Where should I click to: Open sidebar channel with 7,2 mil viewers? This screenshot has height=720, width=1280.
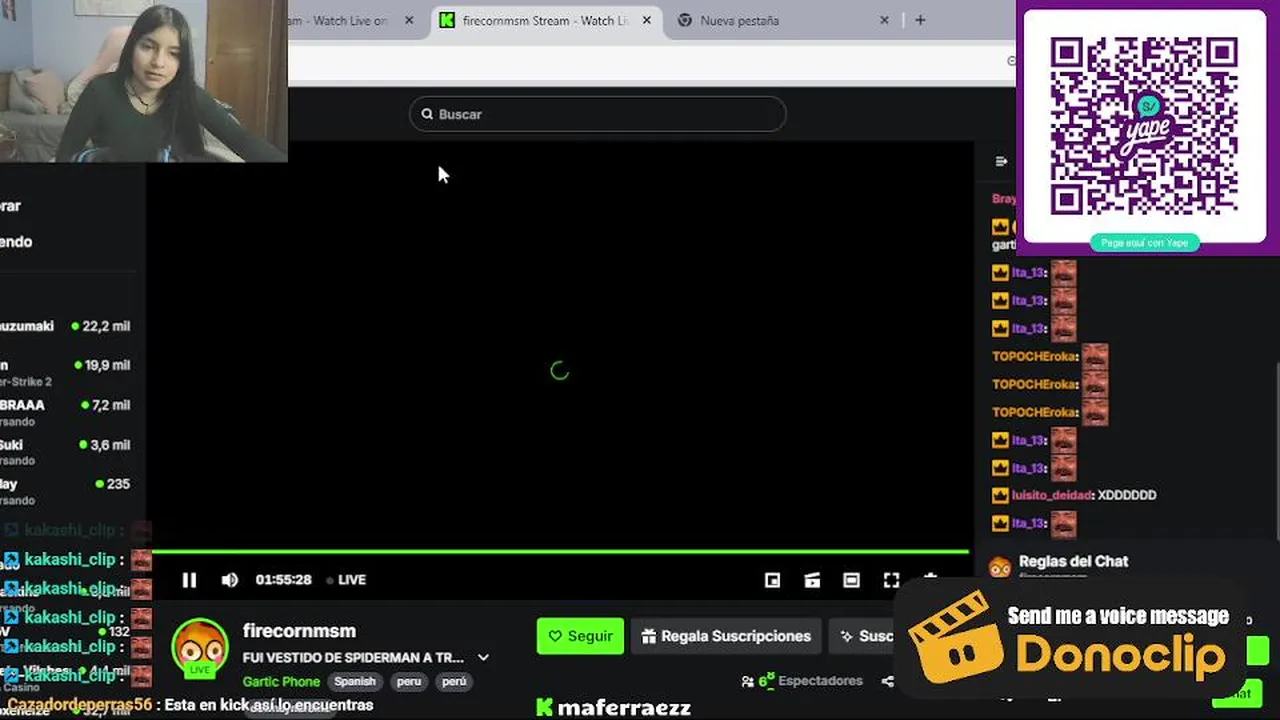(66, 412)
